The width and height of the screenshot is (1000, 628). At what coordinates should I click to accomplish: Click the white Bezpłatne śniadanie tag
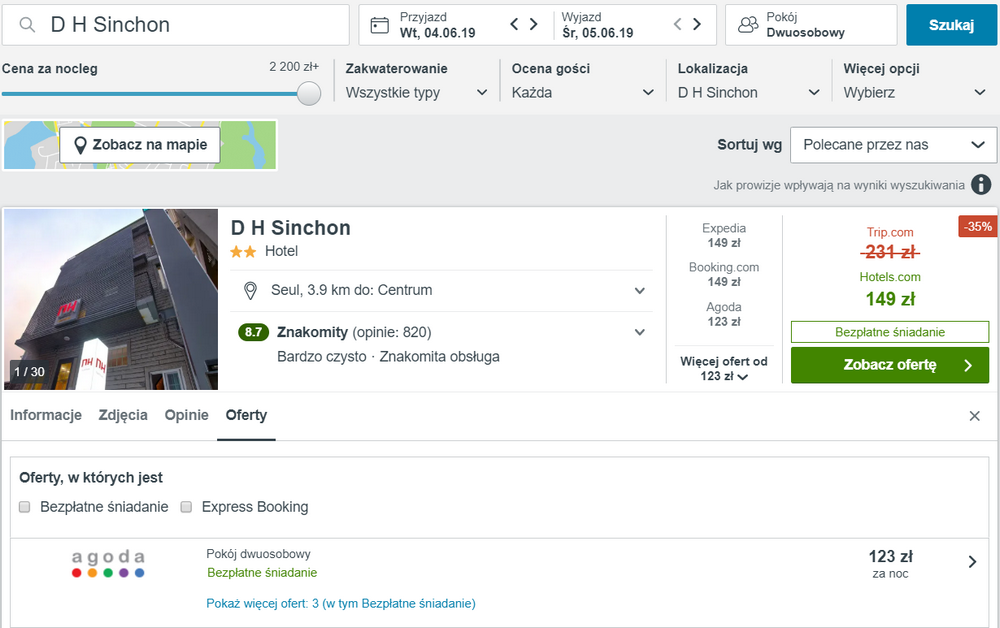890,332
